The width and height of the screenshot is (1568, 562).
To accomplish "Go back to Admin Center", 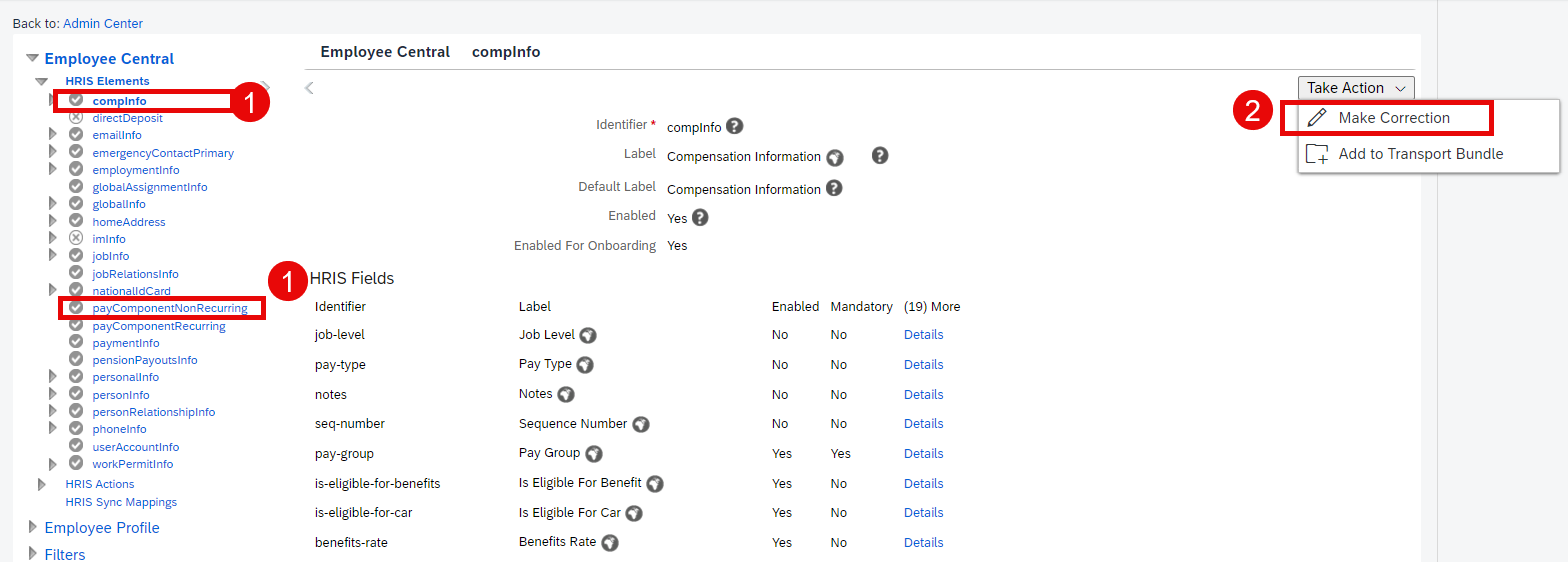I will point(103,23).
